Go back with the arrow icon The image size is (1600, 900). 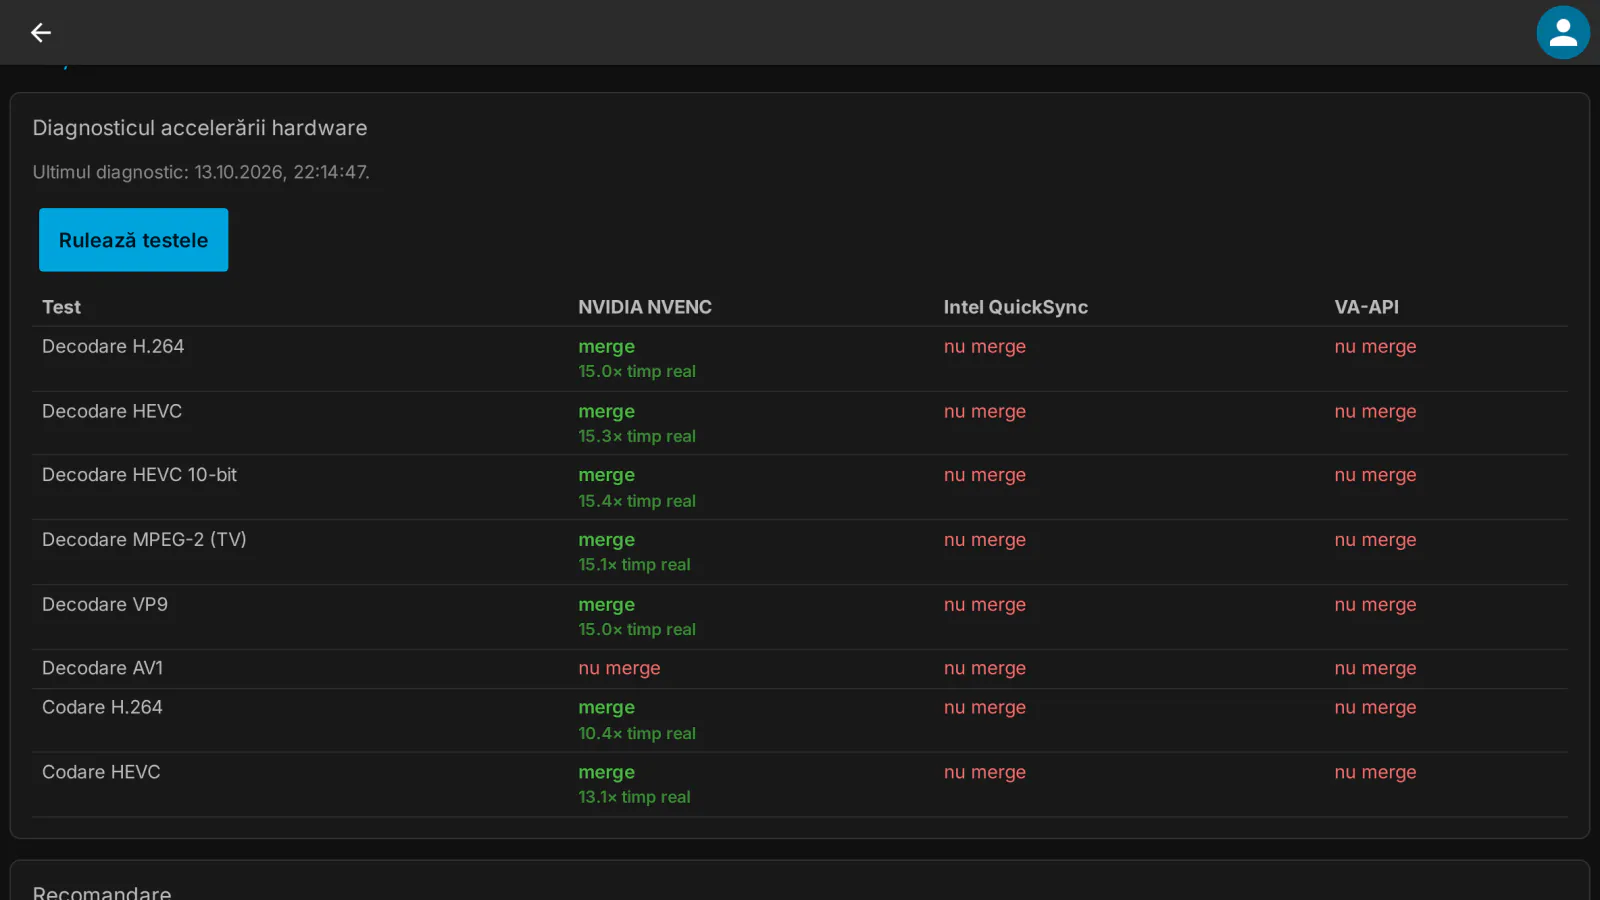(40, 33)
